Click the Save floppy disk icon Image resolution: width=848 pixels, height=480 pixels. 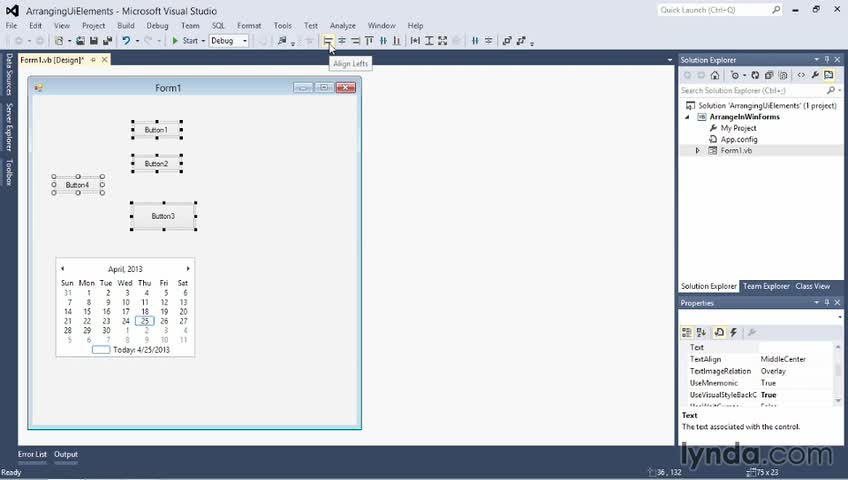[x=94, y=41]
